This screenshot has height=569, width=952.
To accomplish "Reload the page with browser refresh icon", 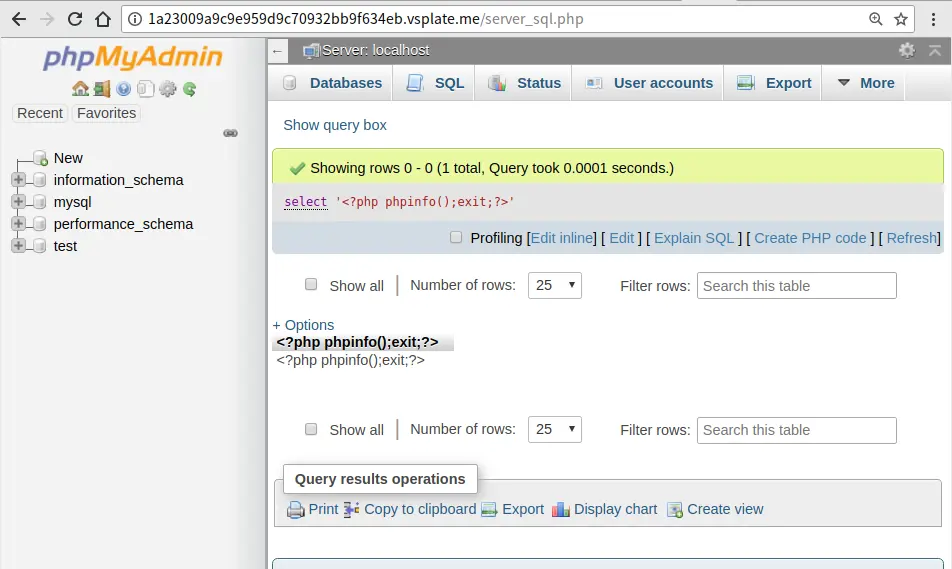I will [75, 19].
